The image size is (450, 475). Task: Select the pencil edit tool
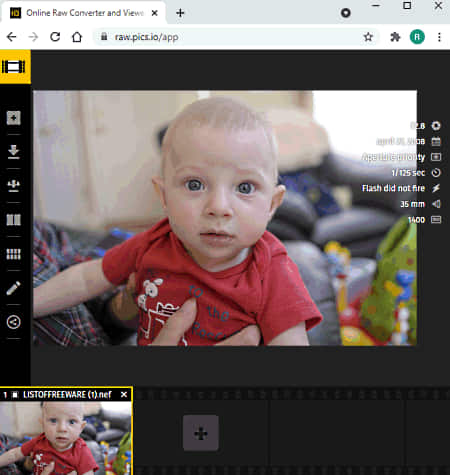(14, 288)
